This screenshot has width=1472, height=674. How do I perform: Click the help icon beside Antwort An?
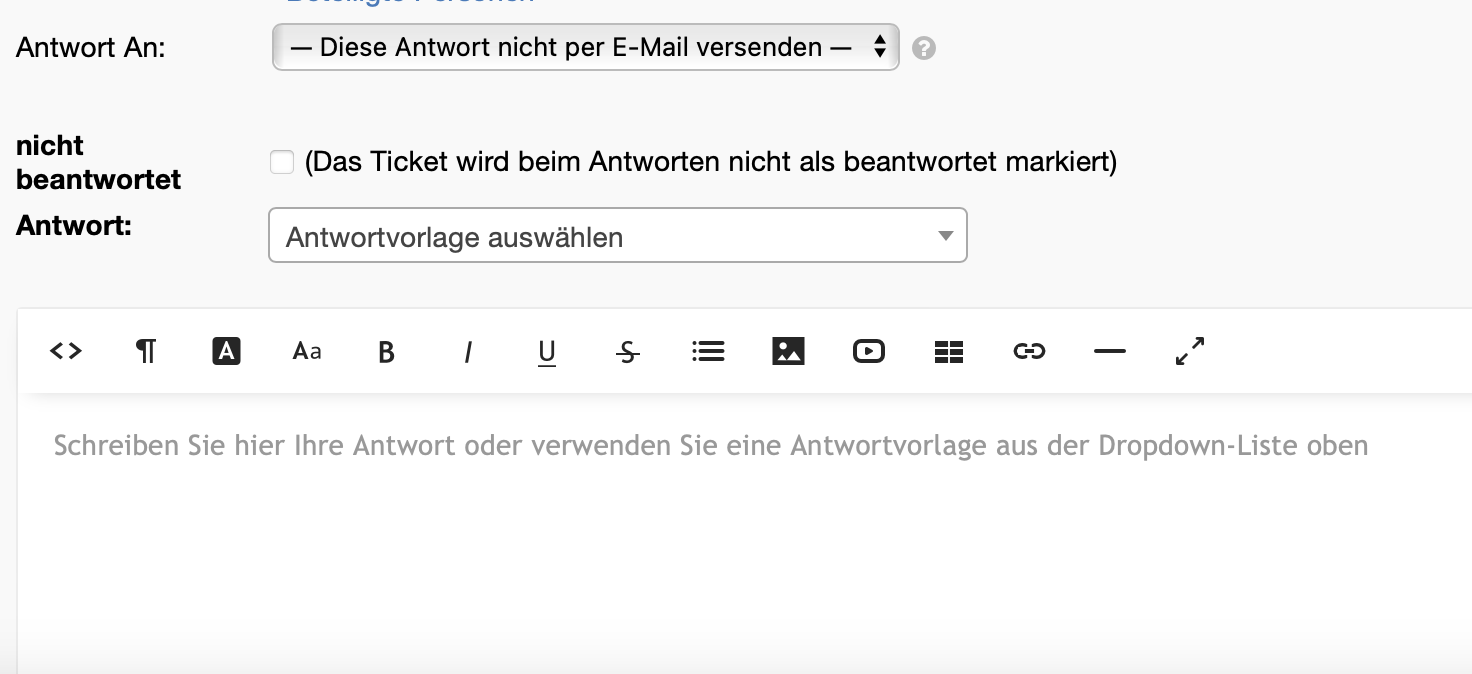(x=924, y=48)
